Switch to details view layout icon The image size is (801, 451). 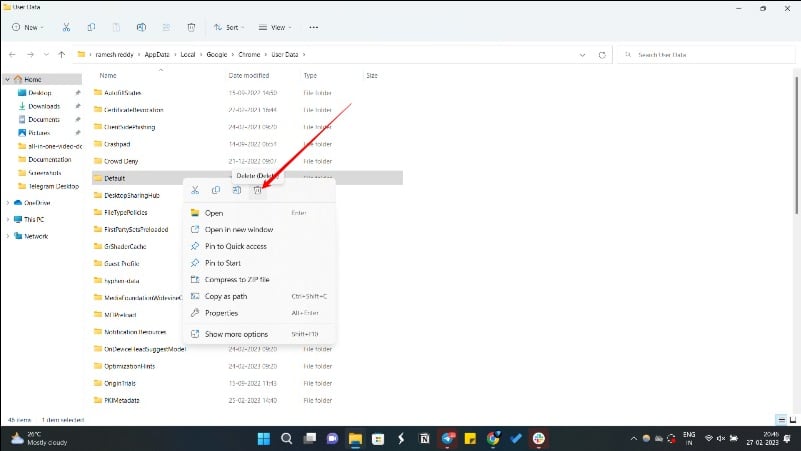tap(781, 420)
